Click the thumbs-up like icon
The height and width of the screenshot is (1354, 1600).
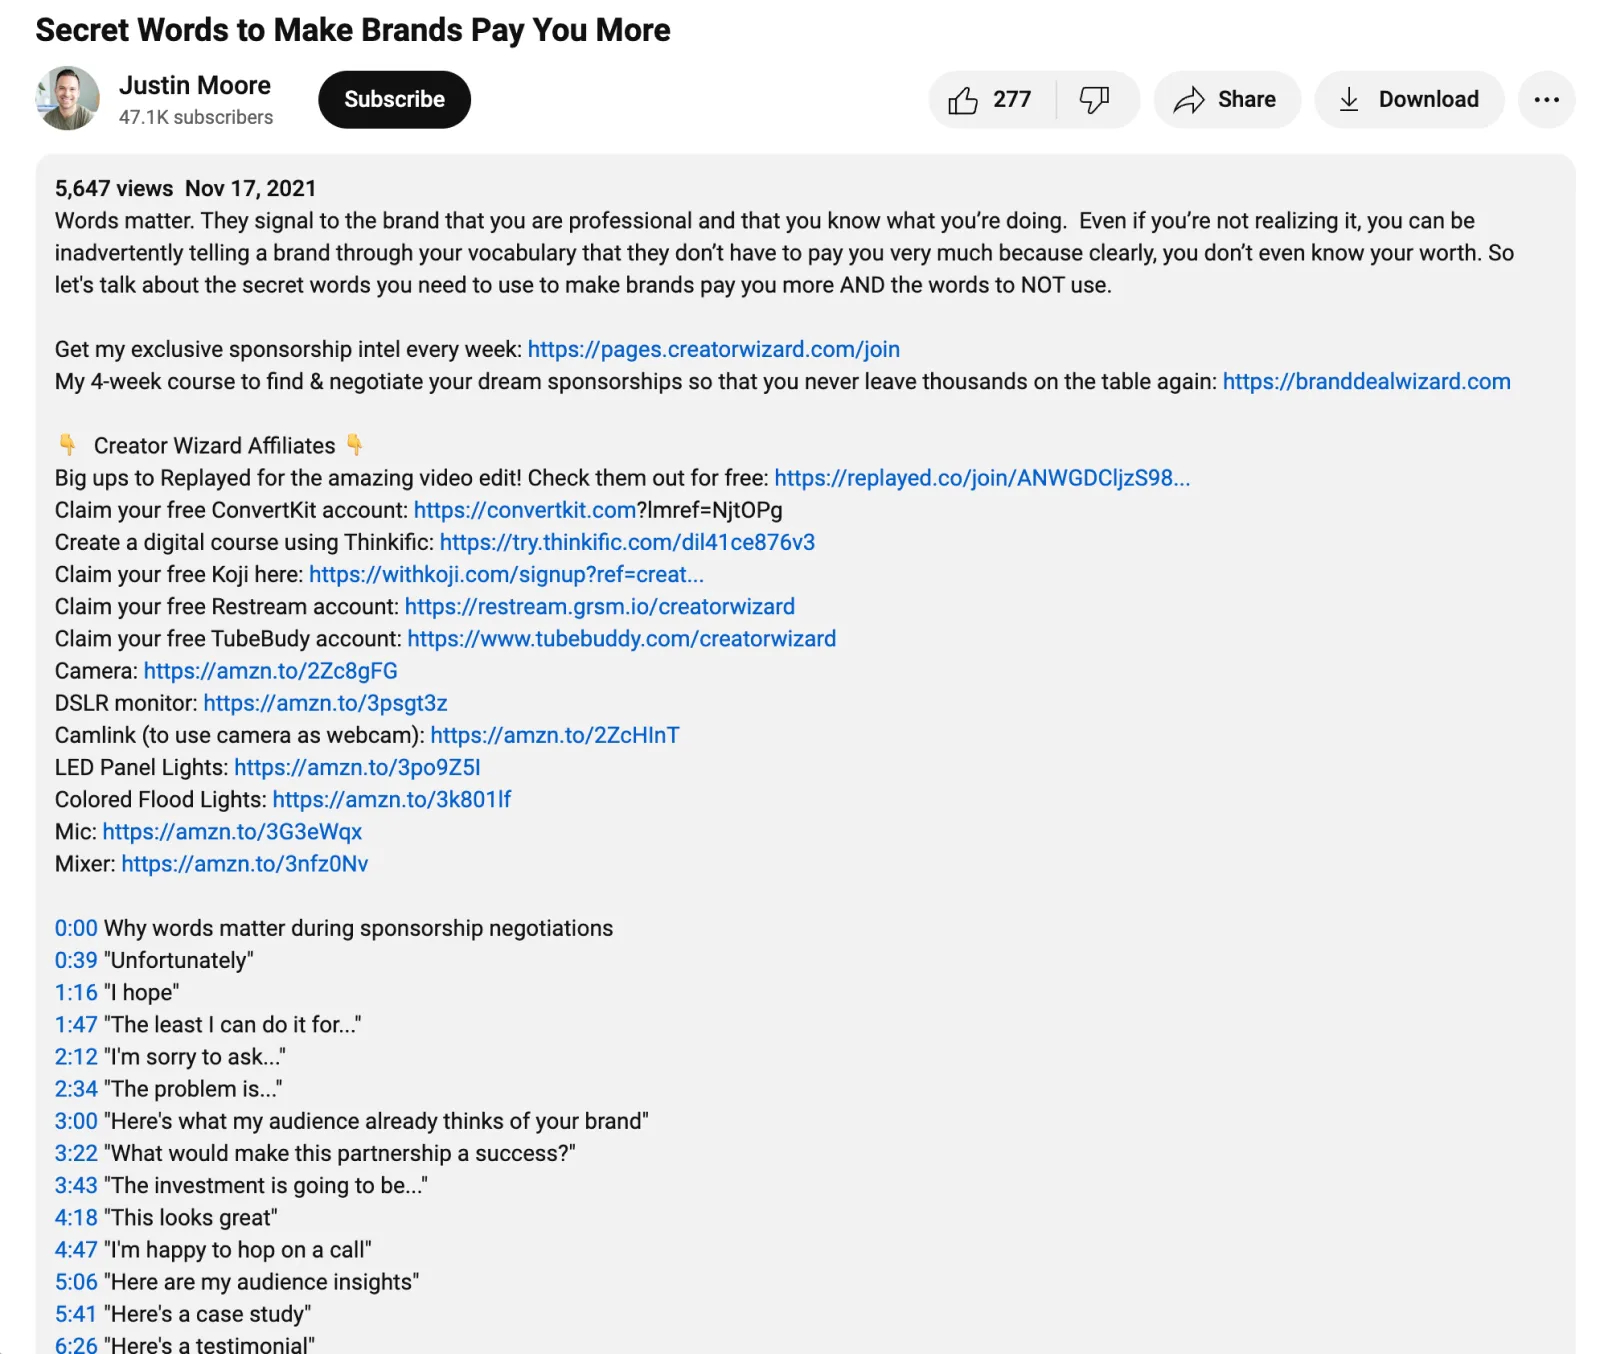(x=964, y=100)
